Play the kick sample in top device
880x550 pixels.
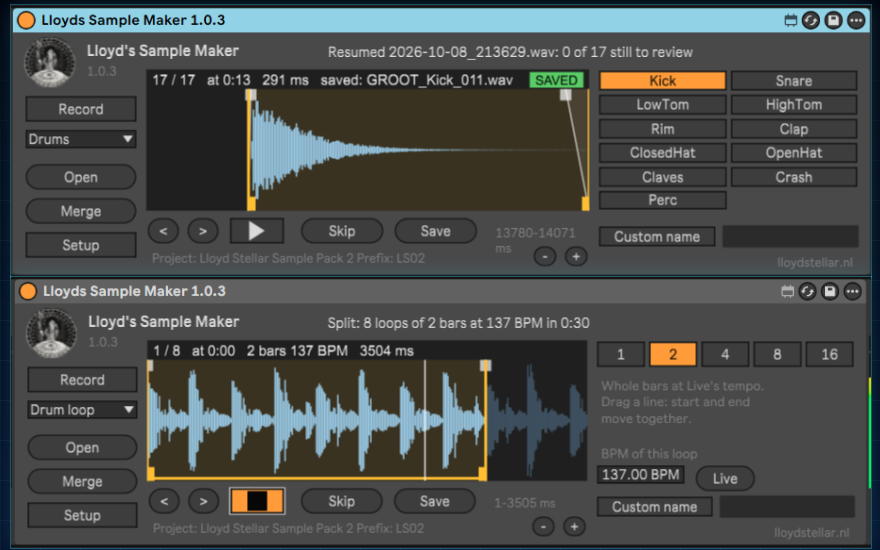coord(256,231)
